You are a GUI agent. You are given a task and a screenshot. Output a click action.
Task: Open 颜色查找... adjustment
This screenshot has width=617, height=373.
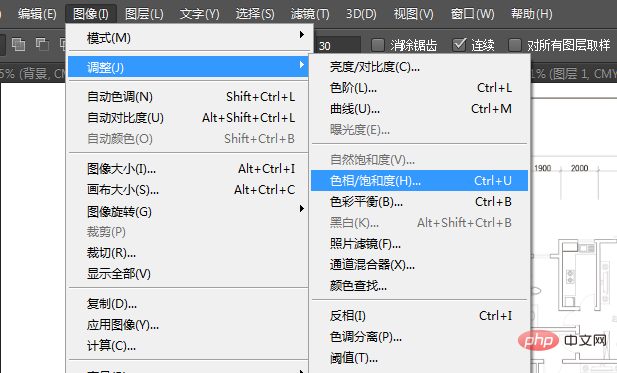pos(419,286)
